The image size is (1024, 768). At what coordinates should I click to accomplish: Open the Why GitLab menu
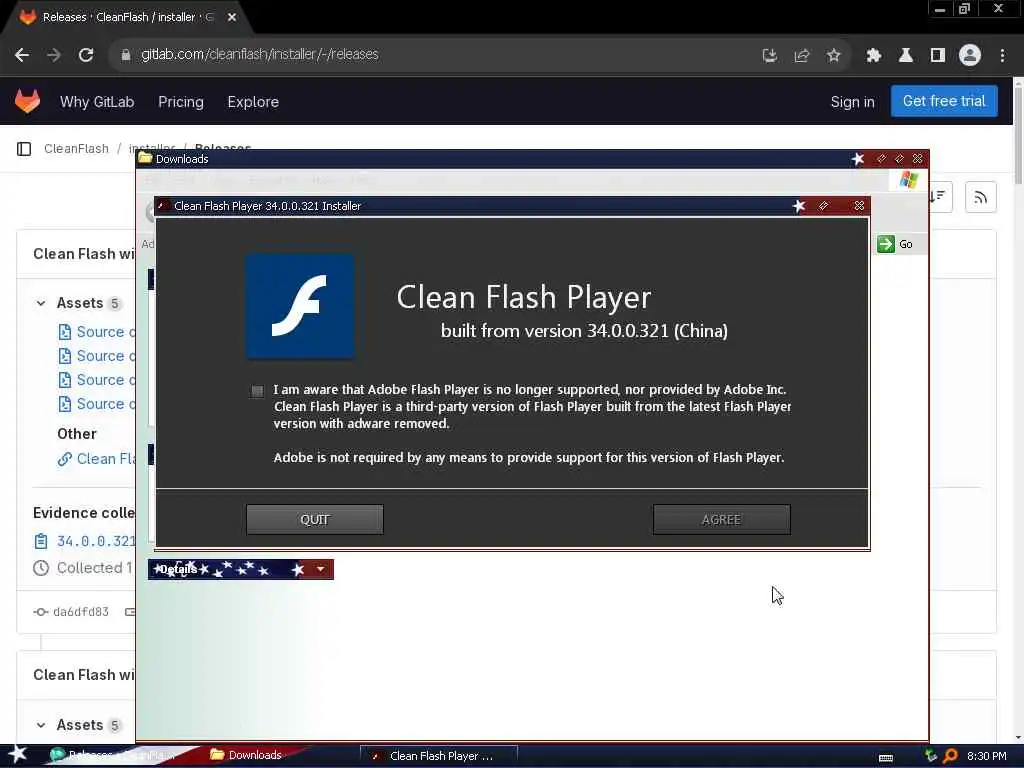pos(97,102)
